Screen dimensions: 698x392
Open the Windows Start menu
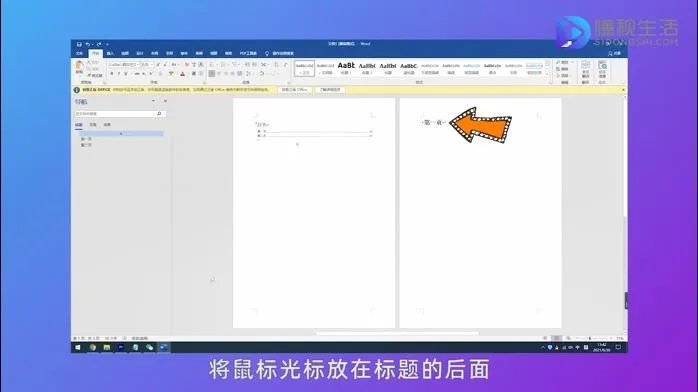pyautogui.click(x=77, y=348)
